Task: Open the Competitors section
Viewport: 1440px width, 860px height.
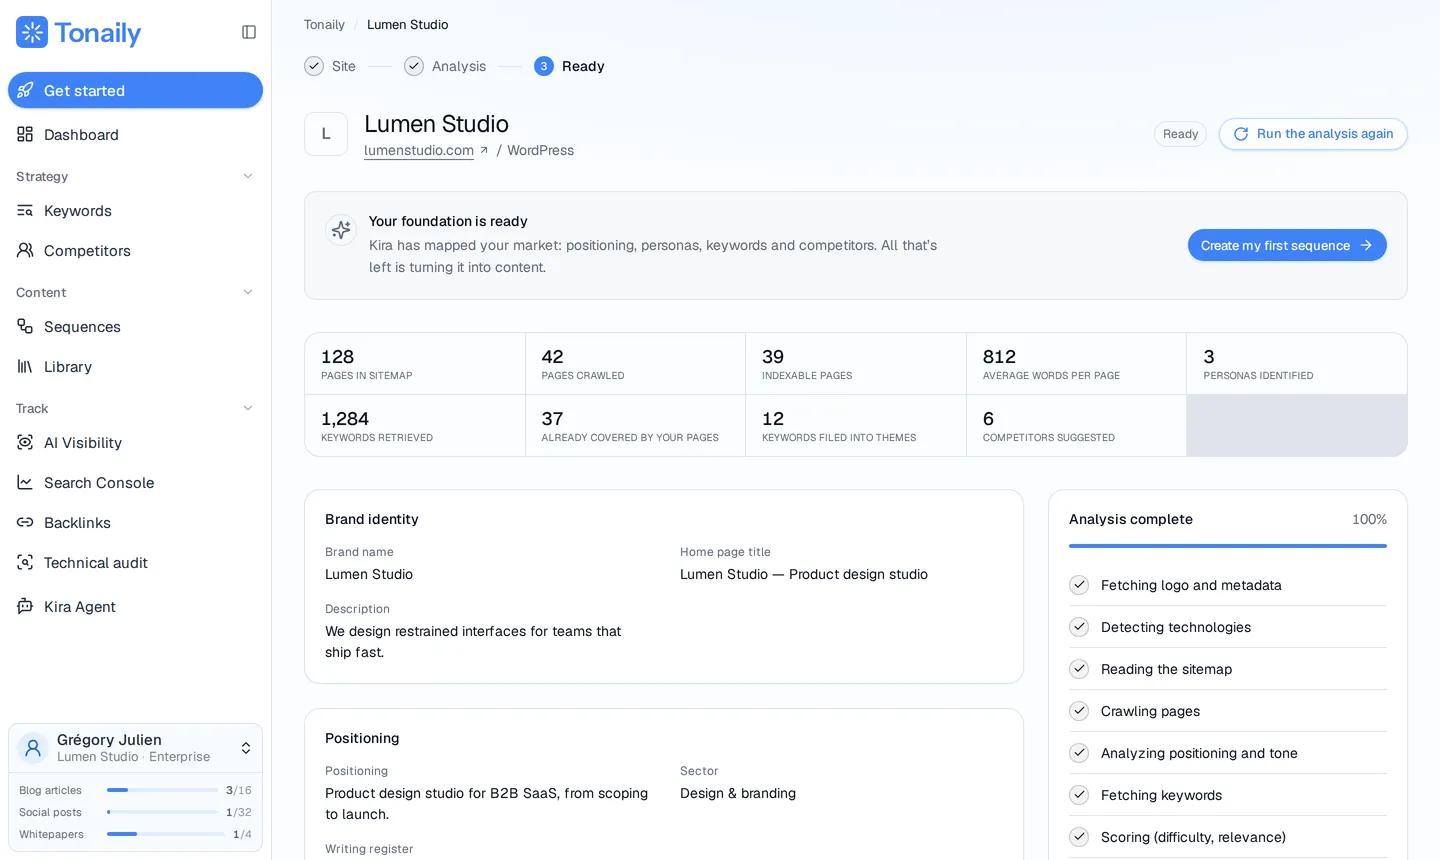Action: (135, 251)
